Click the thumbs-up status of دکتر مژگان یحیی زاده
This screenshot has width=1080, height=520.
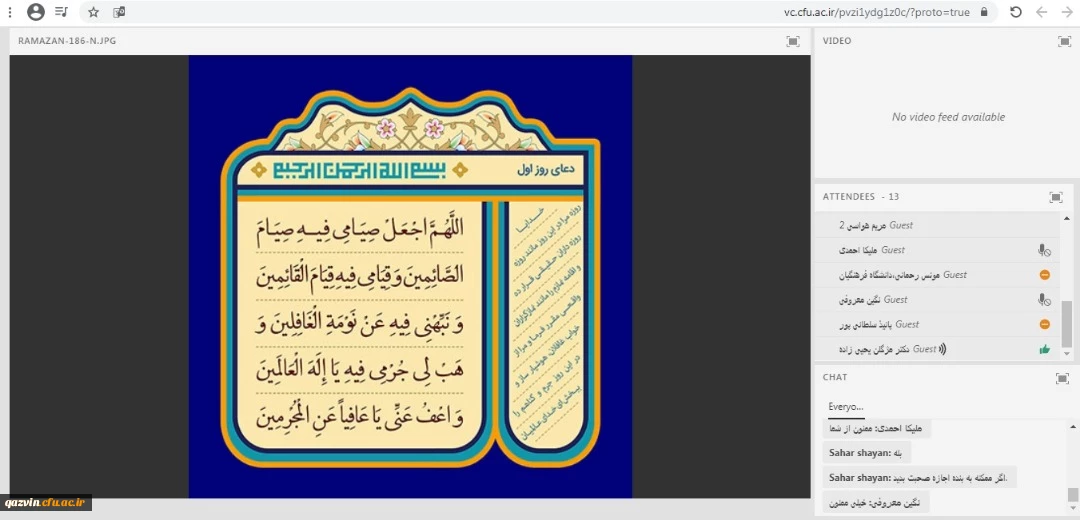point(1044,349)
